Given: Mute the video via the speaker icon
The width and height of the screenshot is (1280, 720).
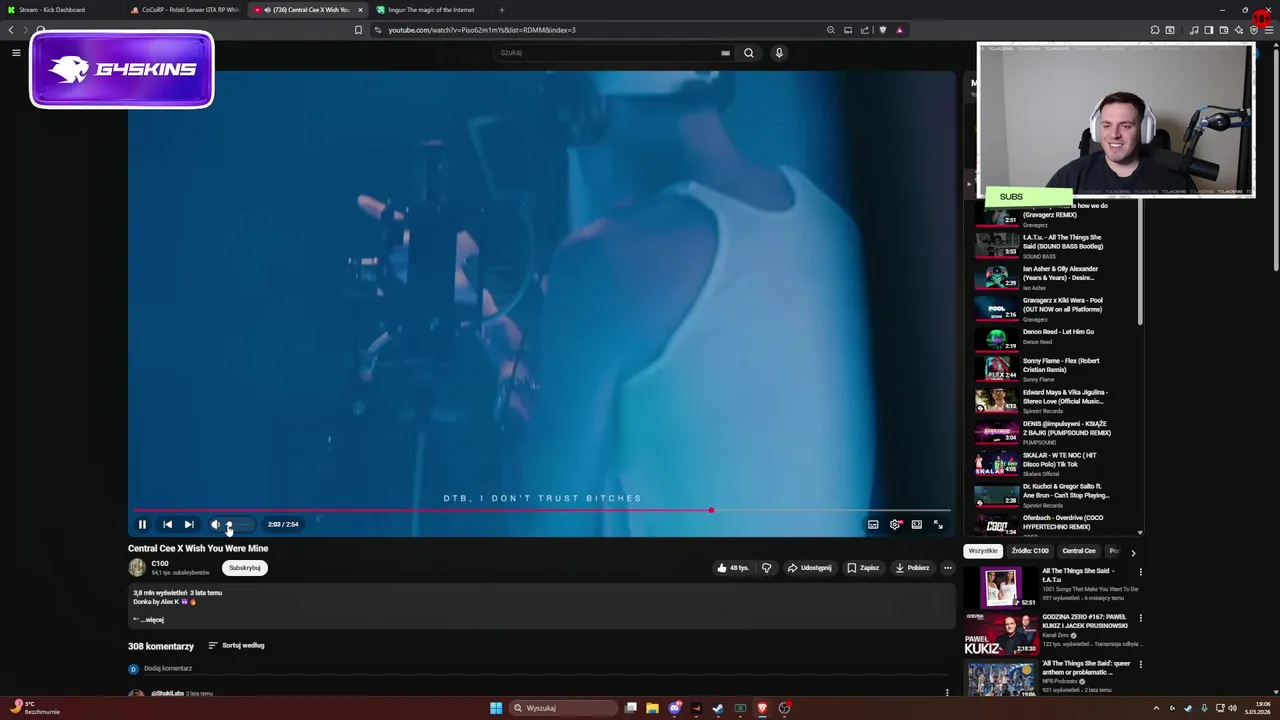Looking at the screenshot, I should (x=215, y=524).
